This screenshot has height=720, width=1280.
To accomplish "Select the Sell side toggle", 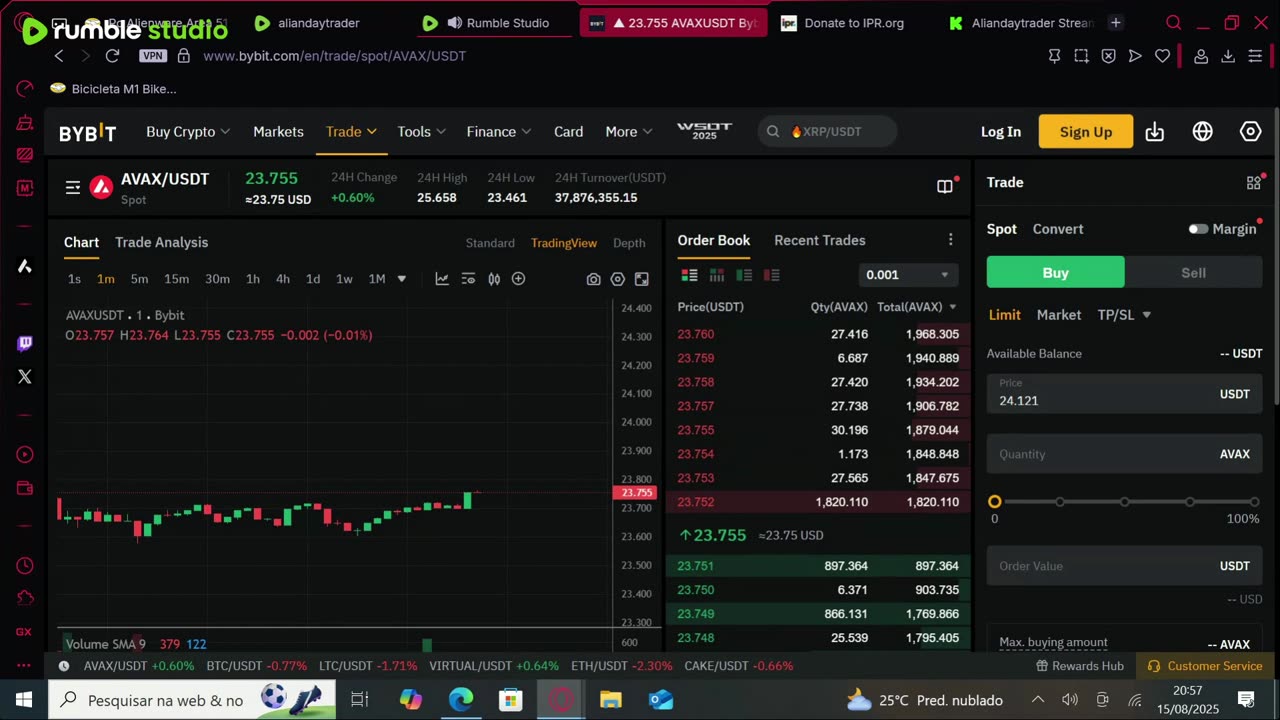I will (1193, 272).
